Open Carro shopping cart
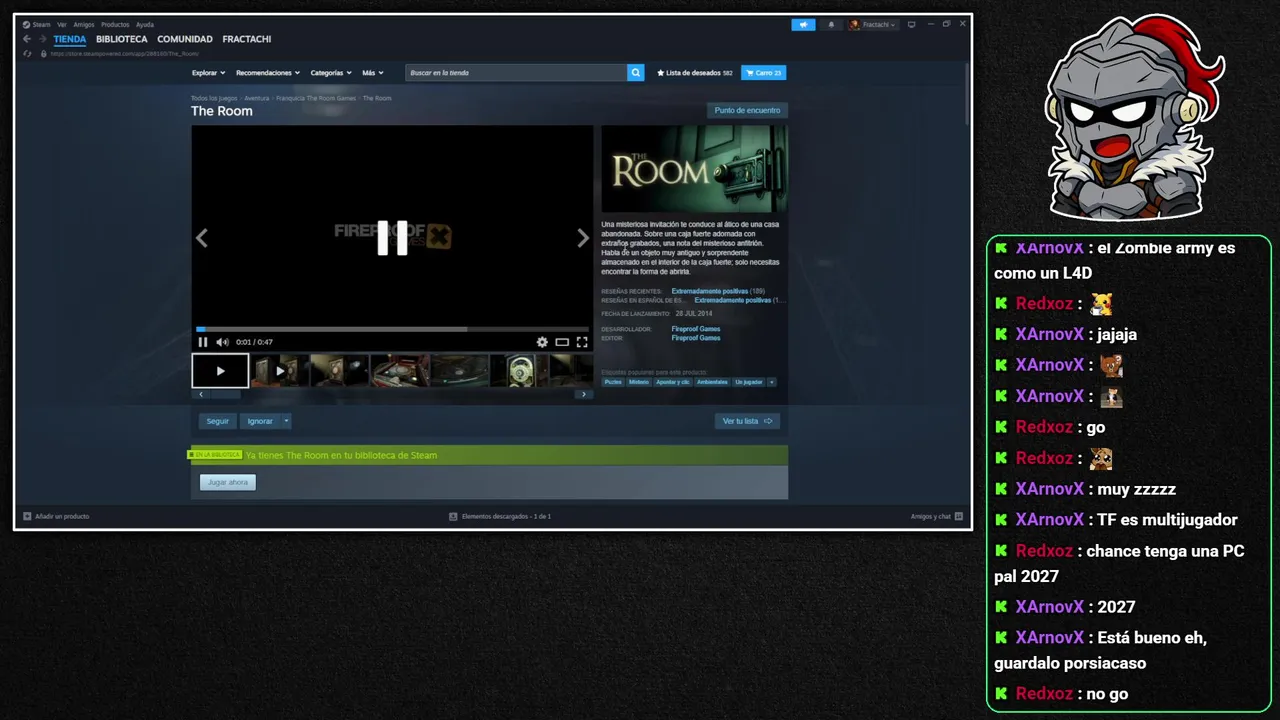1280x720 pixels. [x=763, y=72]
